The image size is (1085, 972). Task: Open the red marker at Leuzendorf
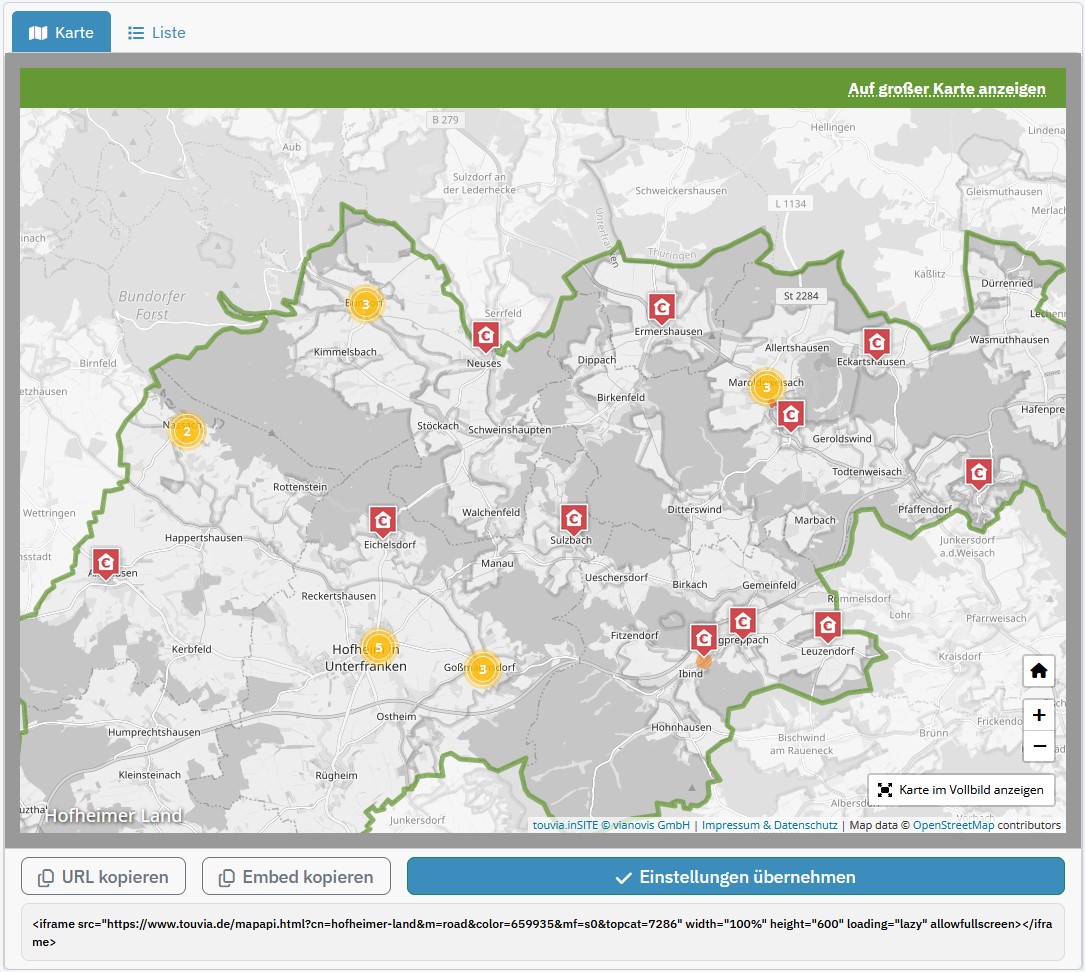827,626
